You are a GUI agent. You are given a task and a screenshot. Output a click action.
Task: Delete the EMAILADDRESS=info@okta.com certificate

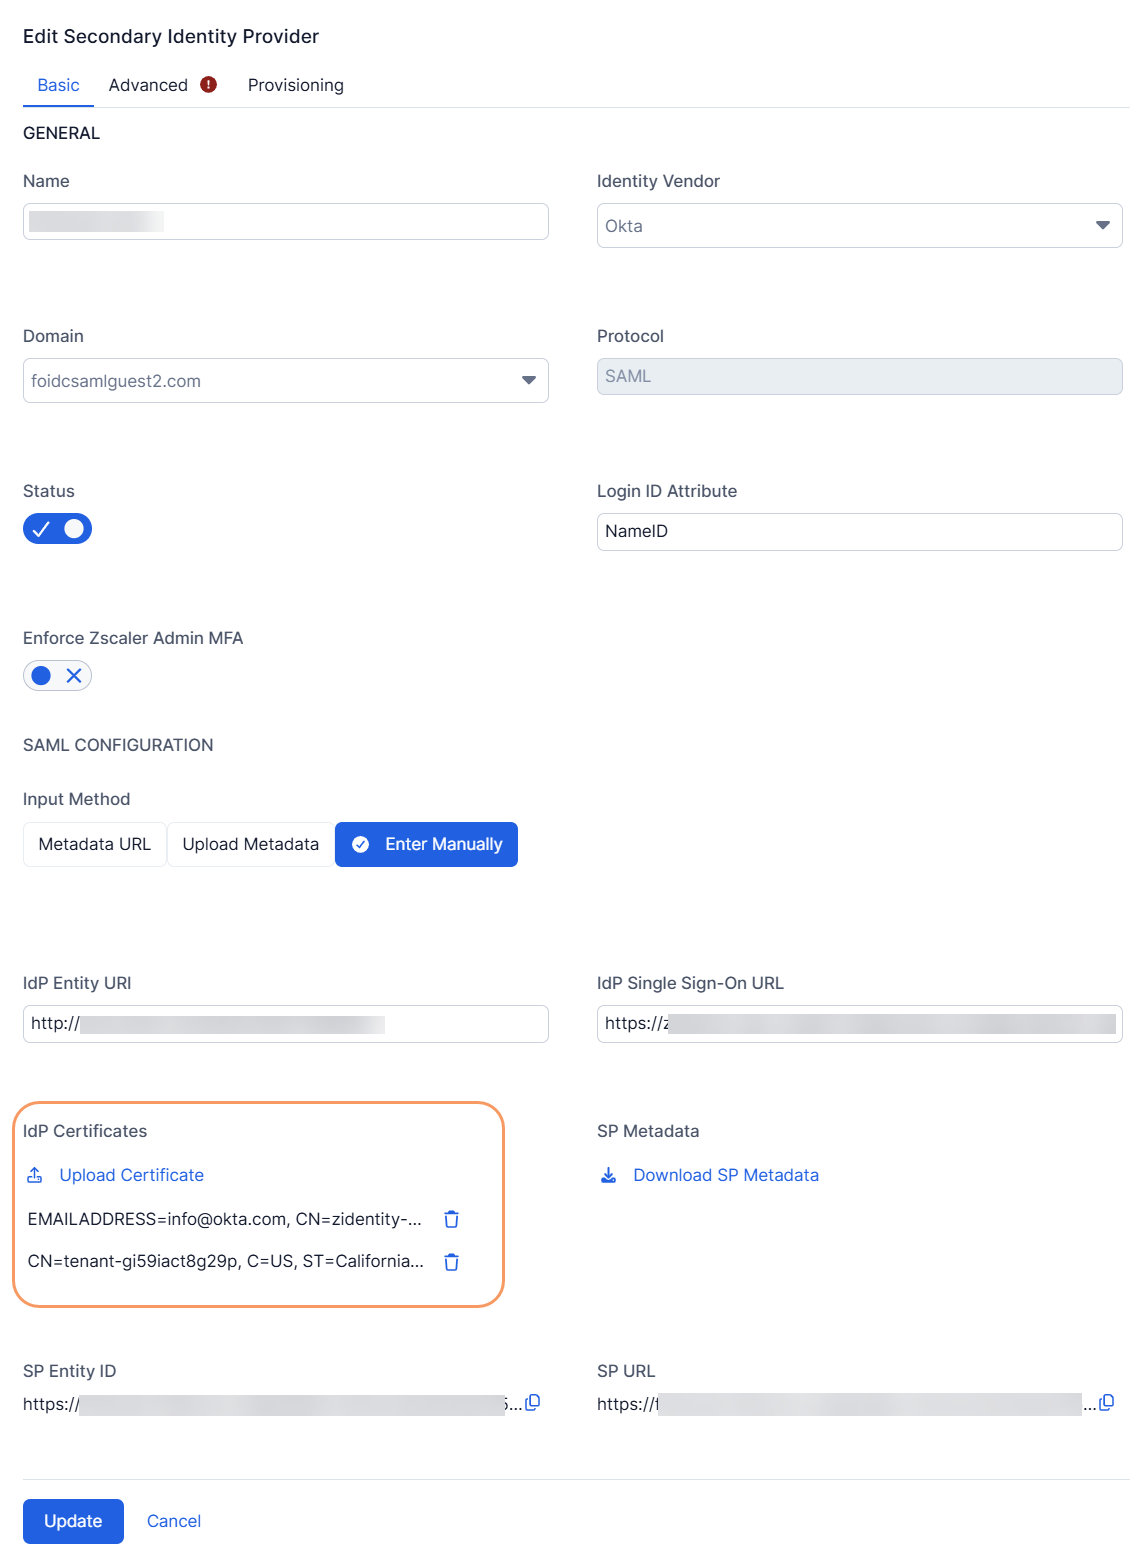[x=451, y=1219]
